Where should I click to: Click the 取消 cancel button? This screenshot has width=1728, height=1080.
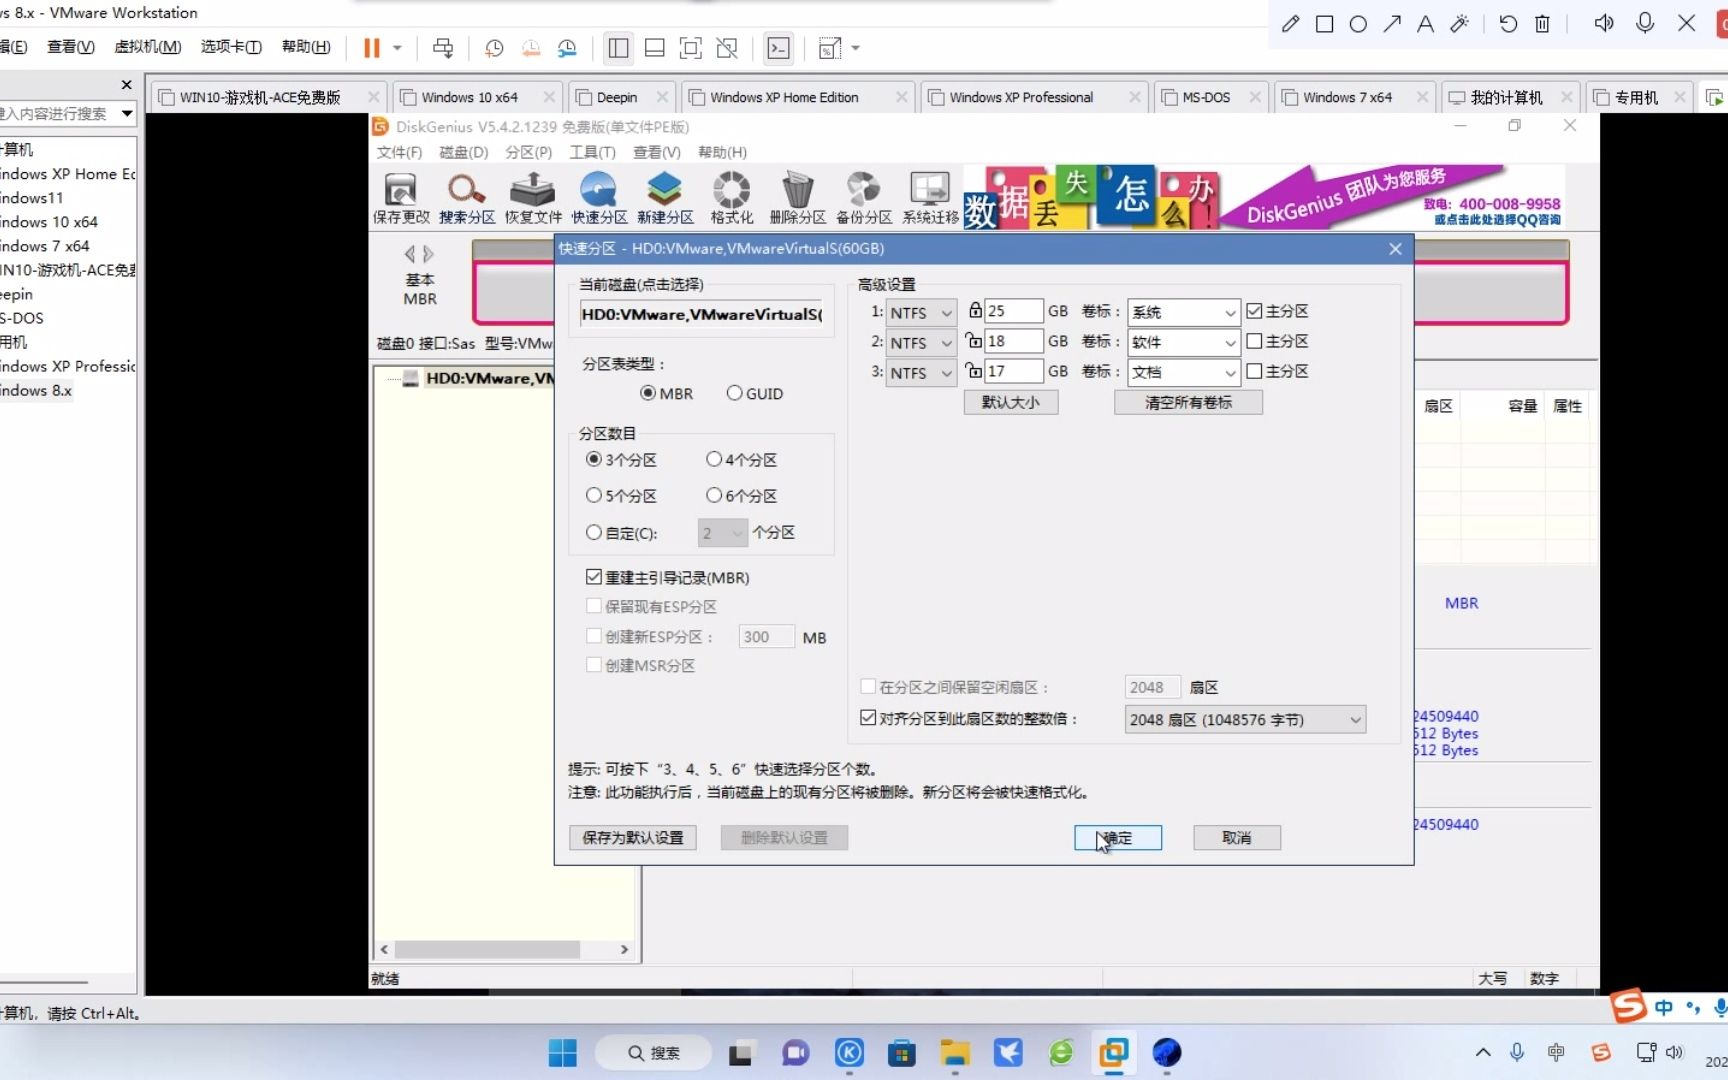(x=1237, y=838)
